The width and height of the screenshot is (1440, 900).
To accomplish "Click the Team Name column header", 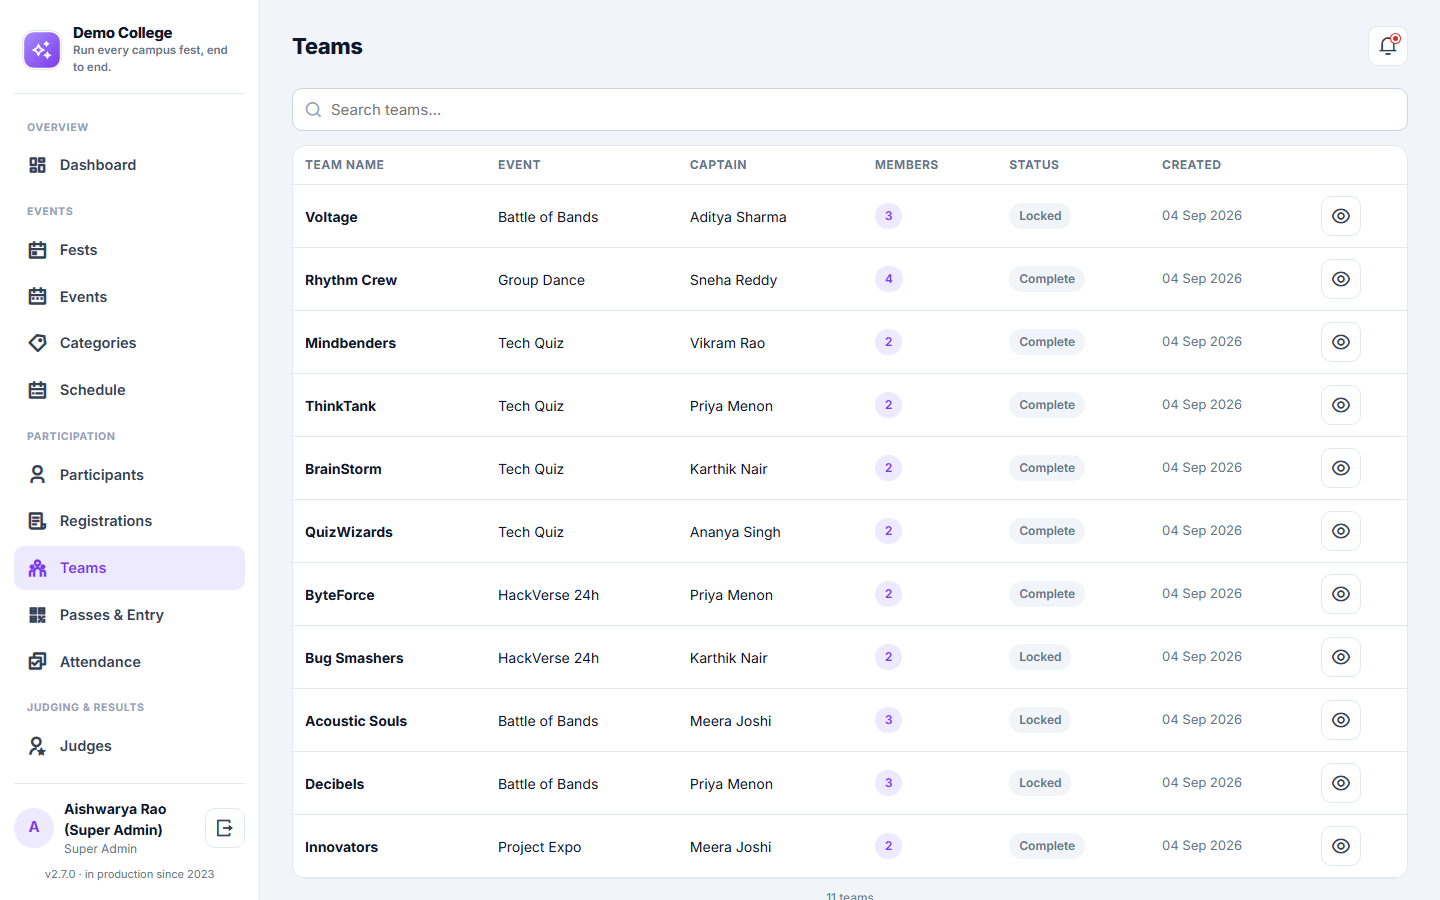I will point(344,165).
